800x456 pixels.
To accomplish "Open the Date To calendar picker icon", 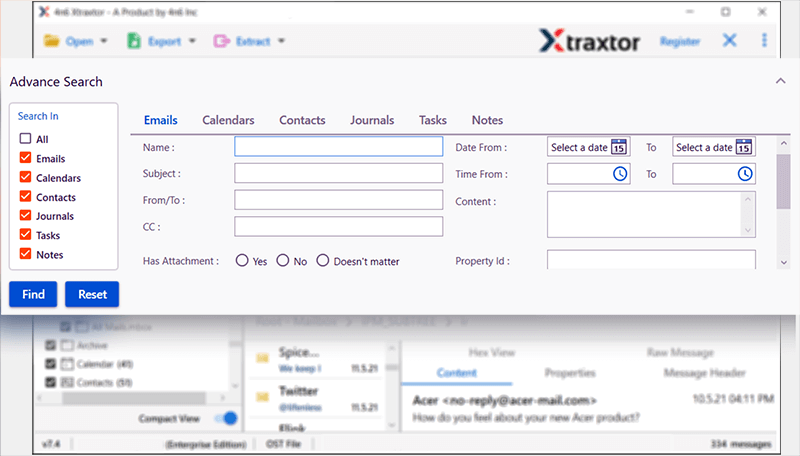I will 744,147.
